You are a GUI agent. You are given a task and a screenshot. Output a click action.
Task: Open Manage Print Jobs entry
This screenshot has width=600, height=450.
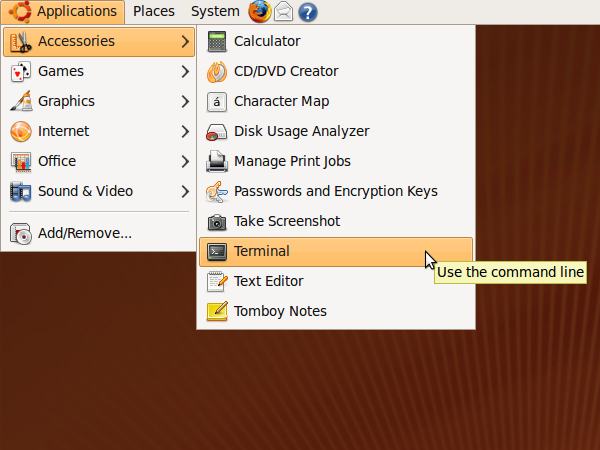pyautogui.click(x=336, y=161)
